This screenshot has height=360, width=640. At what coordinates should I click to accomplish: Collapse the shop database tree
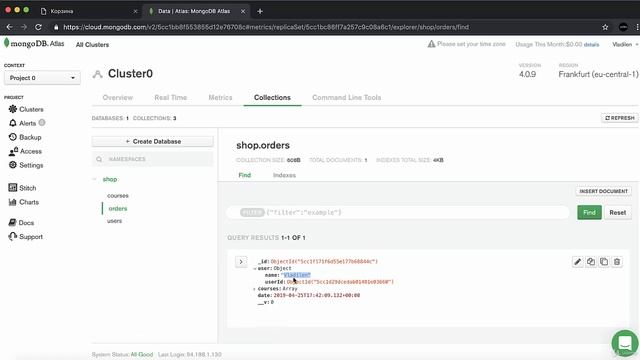click(x=95, y=179)
